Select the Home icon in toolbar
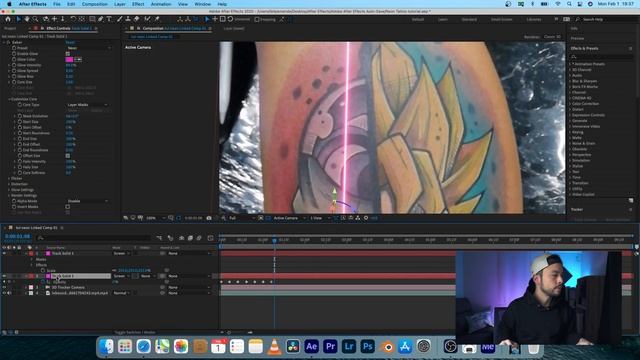The height and width of the screenshot is (360, 640). pyautogui.click(x=8, y=19)
